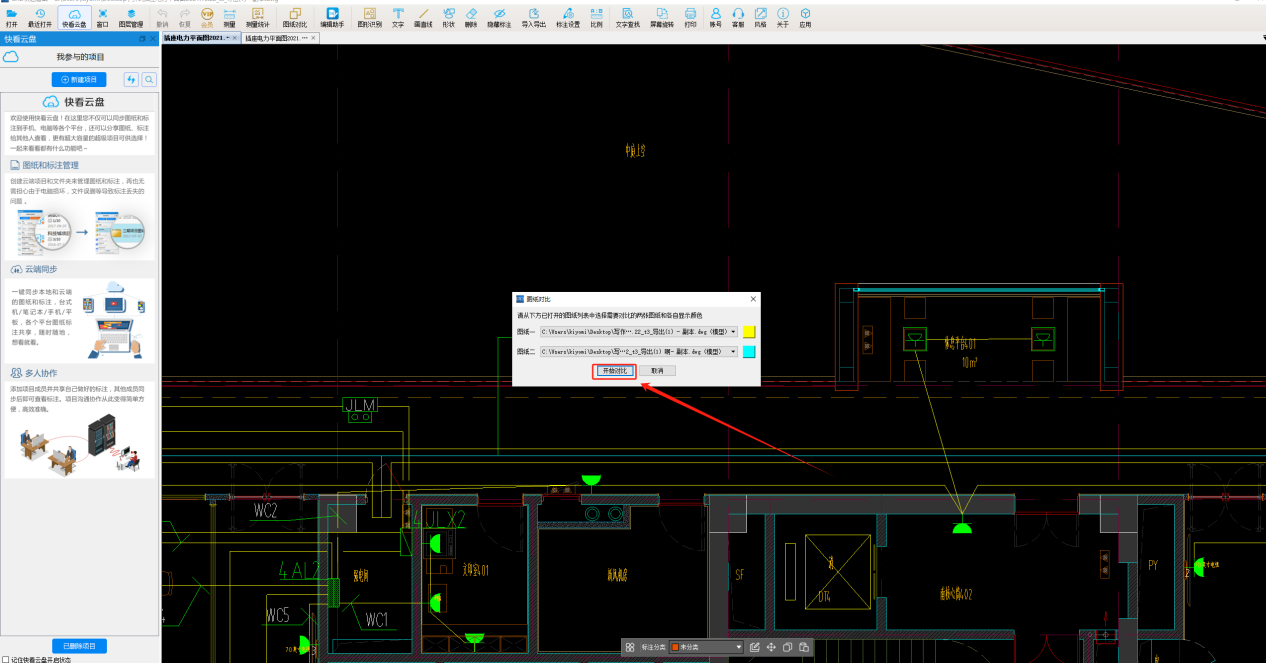Click the paste clipboard icon in the bottom annotation bar
Screen dimensions: 1266x663
804,648
